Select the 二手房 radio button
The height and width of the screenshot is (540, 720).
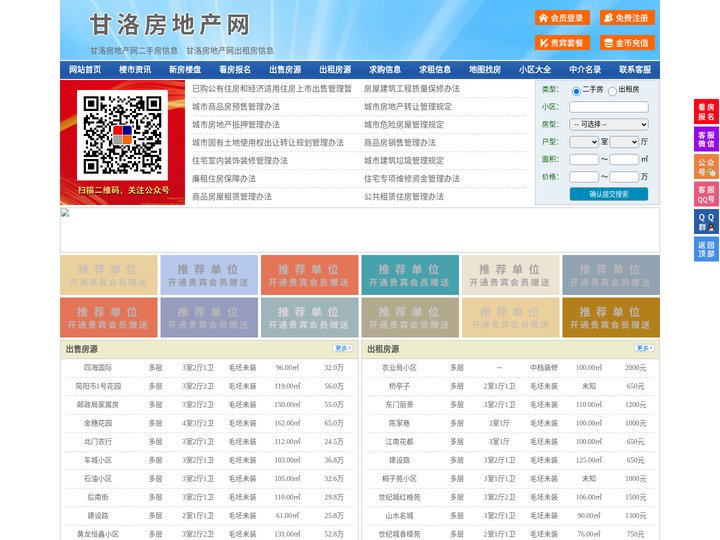(x=576, y=91)
